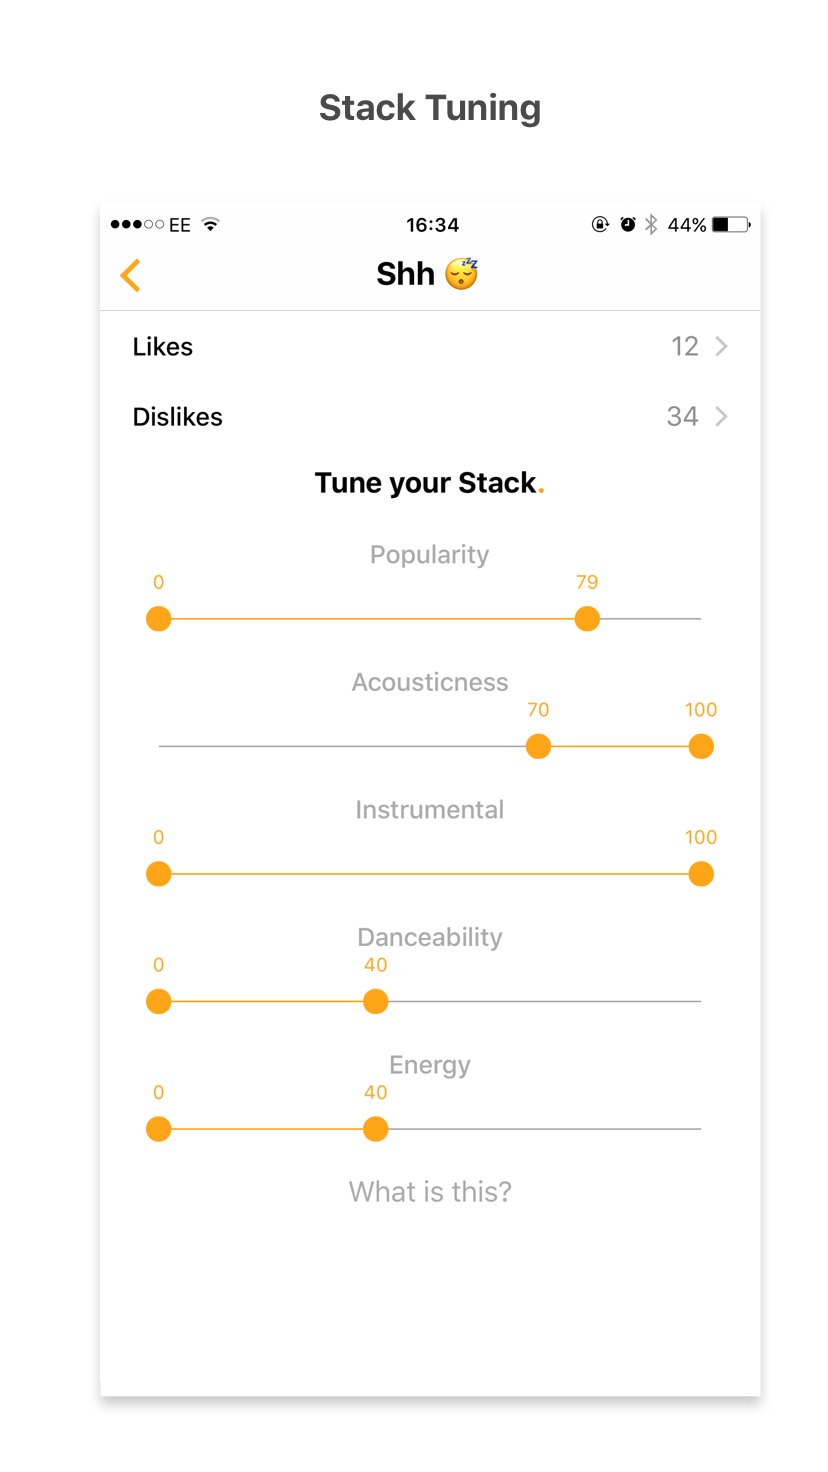The image size is (828, 1472).
Task: Tap the Danceability handle set to 40
Action: [x=375, y=1001]
